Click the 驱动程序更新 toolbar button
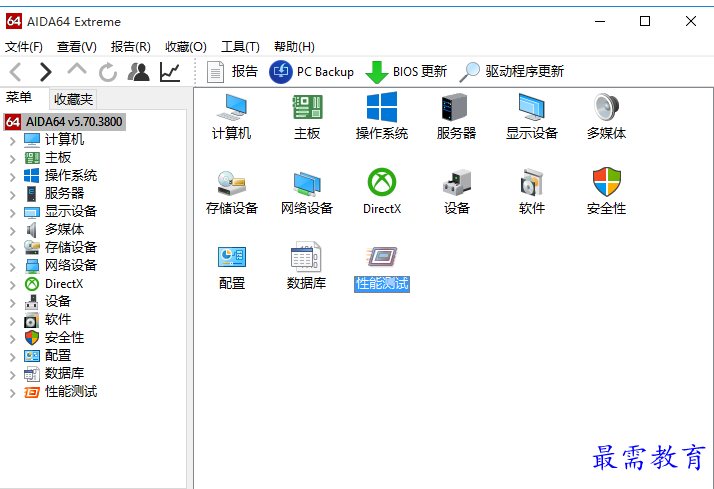714x489 pixels. pos(511,72)
